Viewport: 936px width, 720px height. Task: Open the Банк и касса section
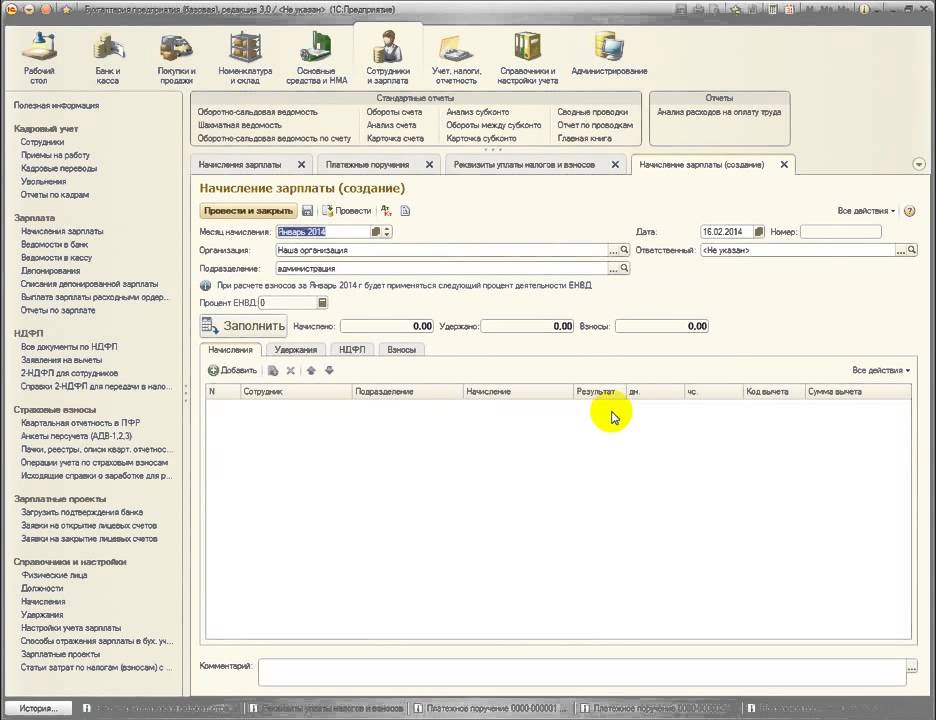coord(107,58)
